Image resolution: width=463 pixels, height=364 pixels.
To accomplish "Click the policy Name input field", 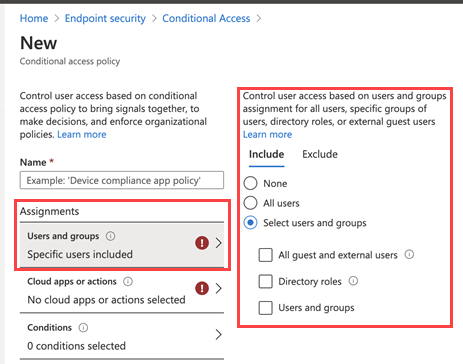I will [x=122, y=180].
